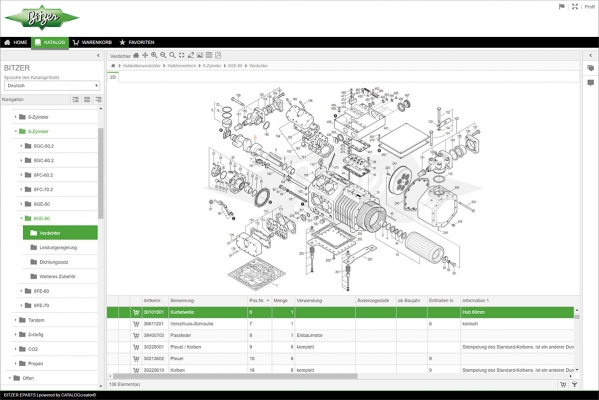Image resolution: width=599 pixels, height=400 pixels.
Task: Open the Deutsch language dropdown
Action: pyautogui.click(x=52, y=86)
